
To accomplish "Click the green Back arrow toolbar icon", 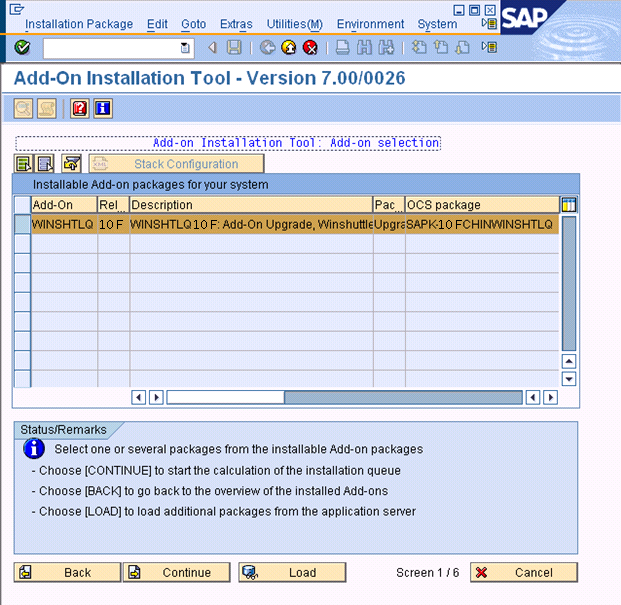I will (x=267, y=48).
